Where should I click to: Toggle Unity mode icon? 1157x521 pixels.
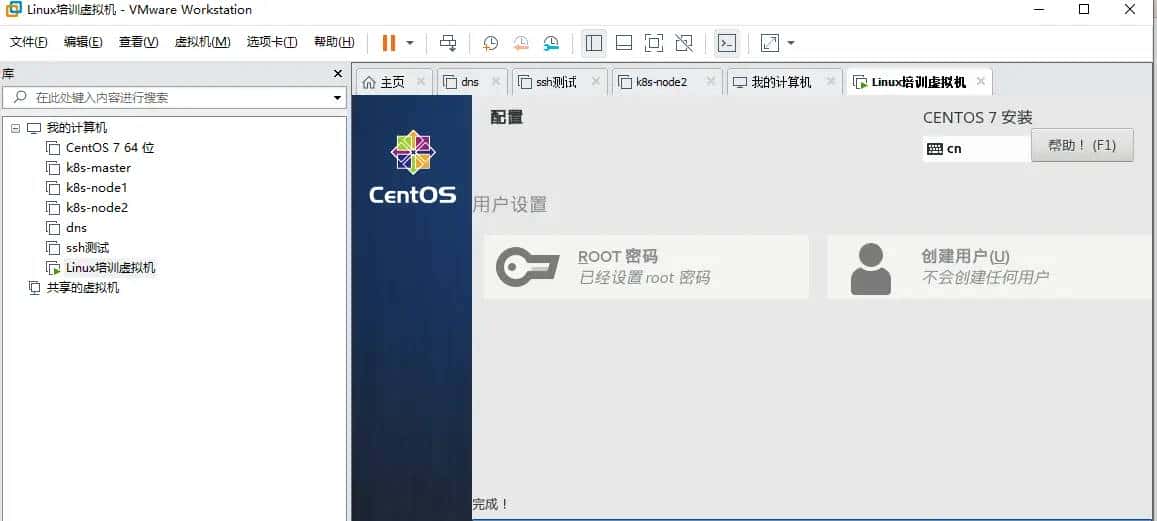click(x=684, y=43)
